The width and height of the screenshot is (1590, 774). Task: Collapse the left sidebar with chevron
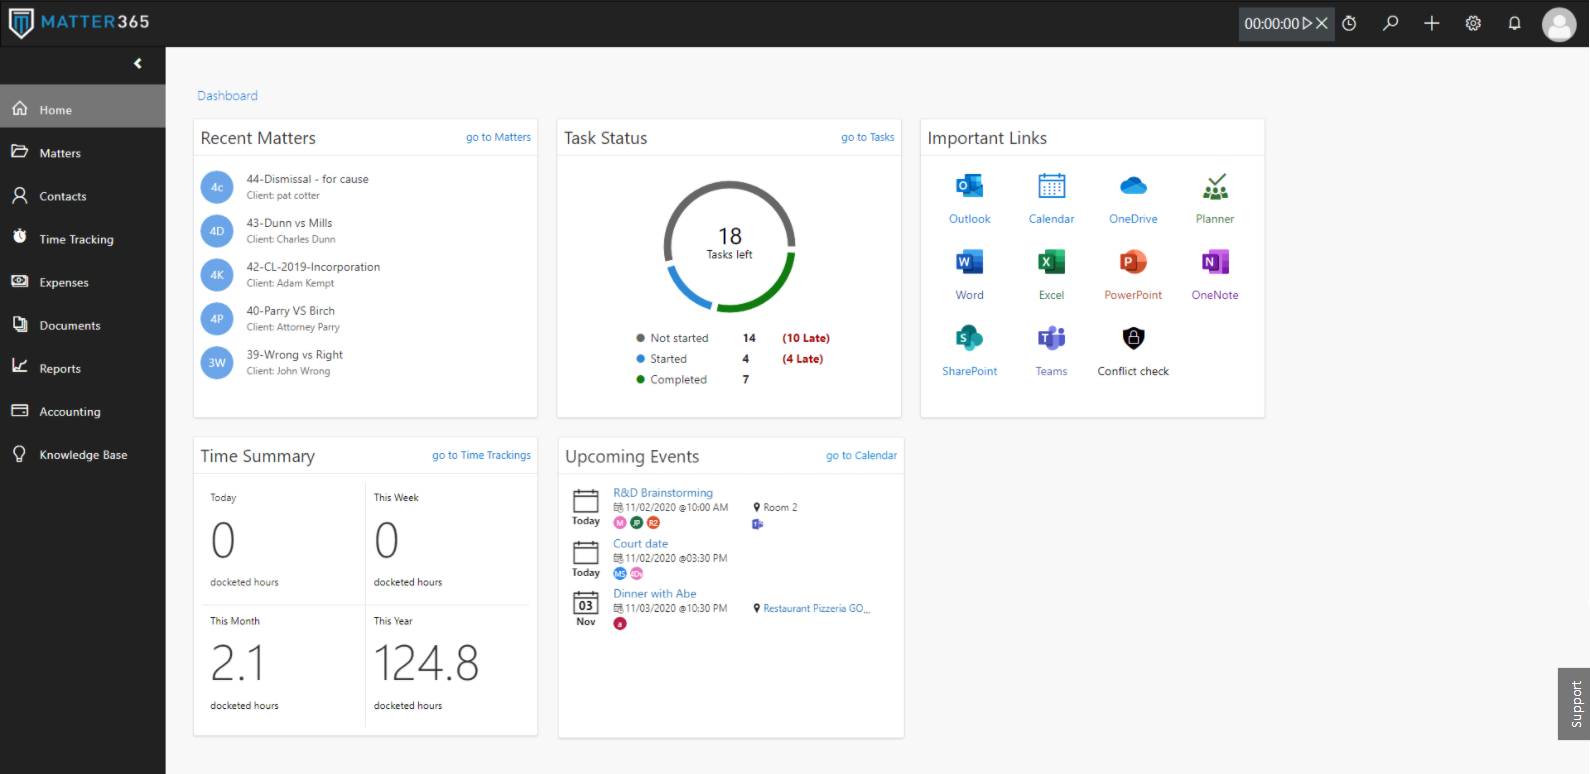(x=138, y=64)
